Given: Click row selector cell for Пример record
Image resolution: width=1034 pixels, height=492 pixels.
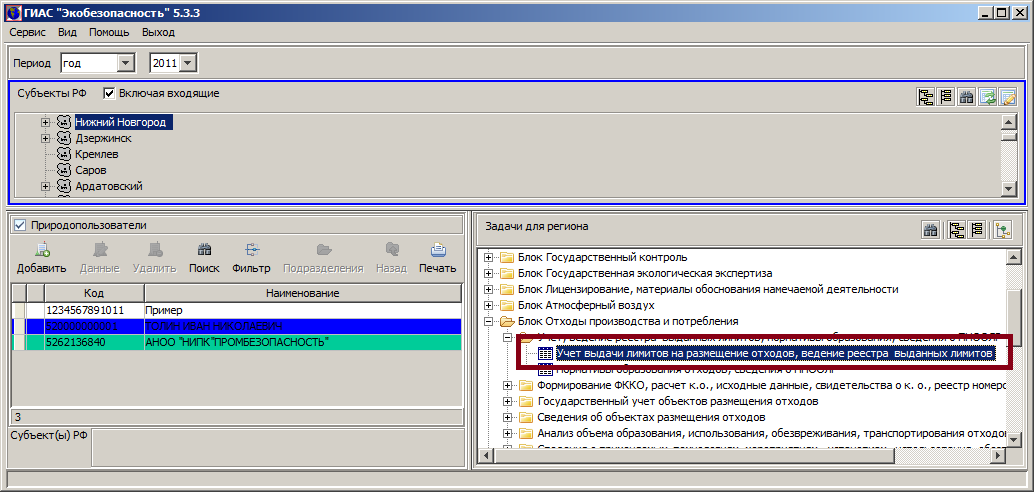Looking at the screenshot, I should (19, 311).
